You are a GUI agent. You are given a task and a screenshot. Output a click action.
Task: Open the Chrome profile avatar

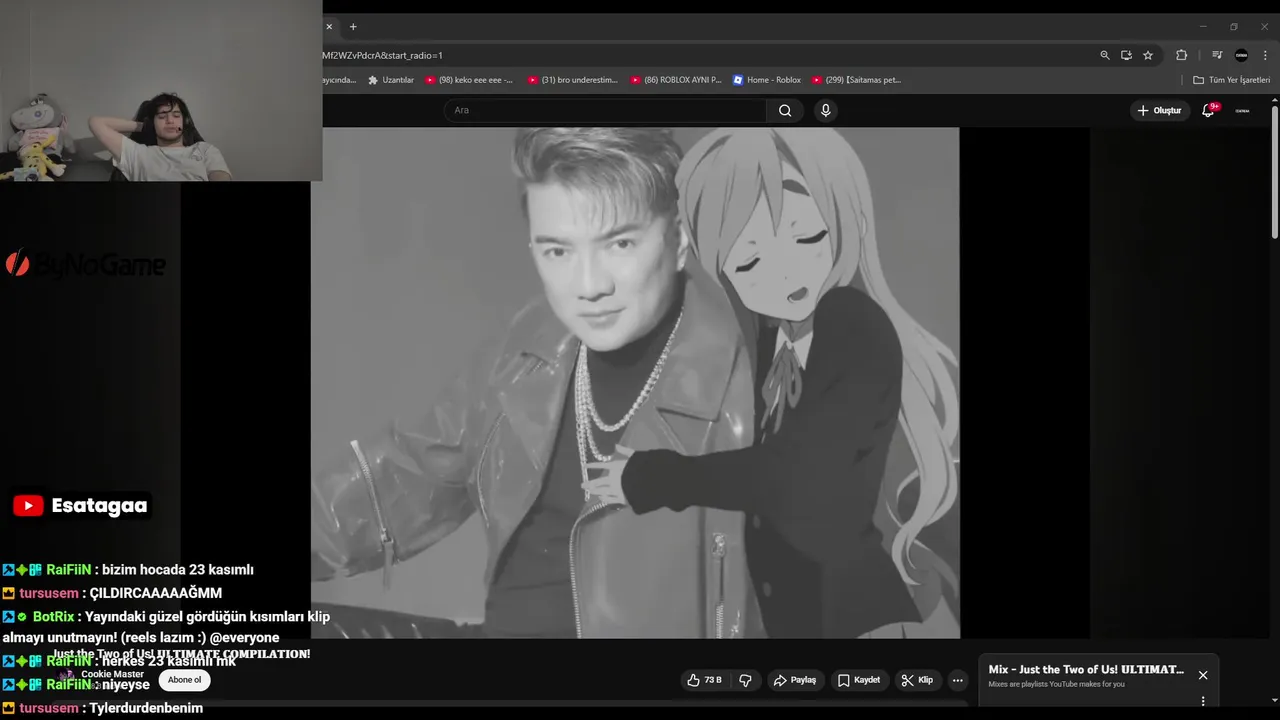click(x=1242, y=55)
